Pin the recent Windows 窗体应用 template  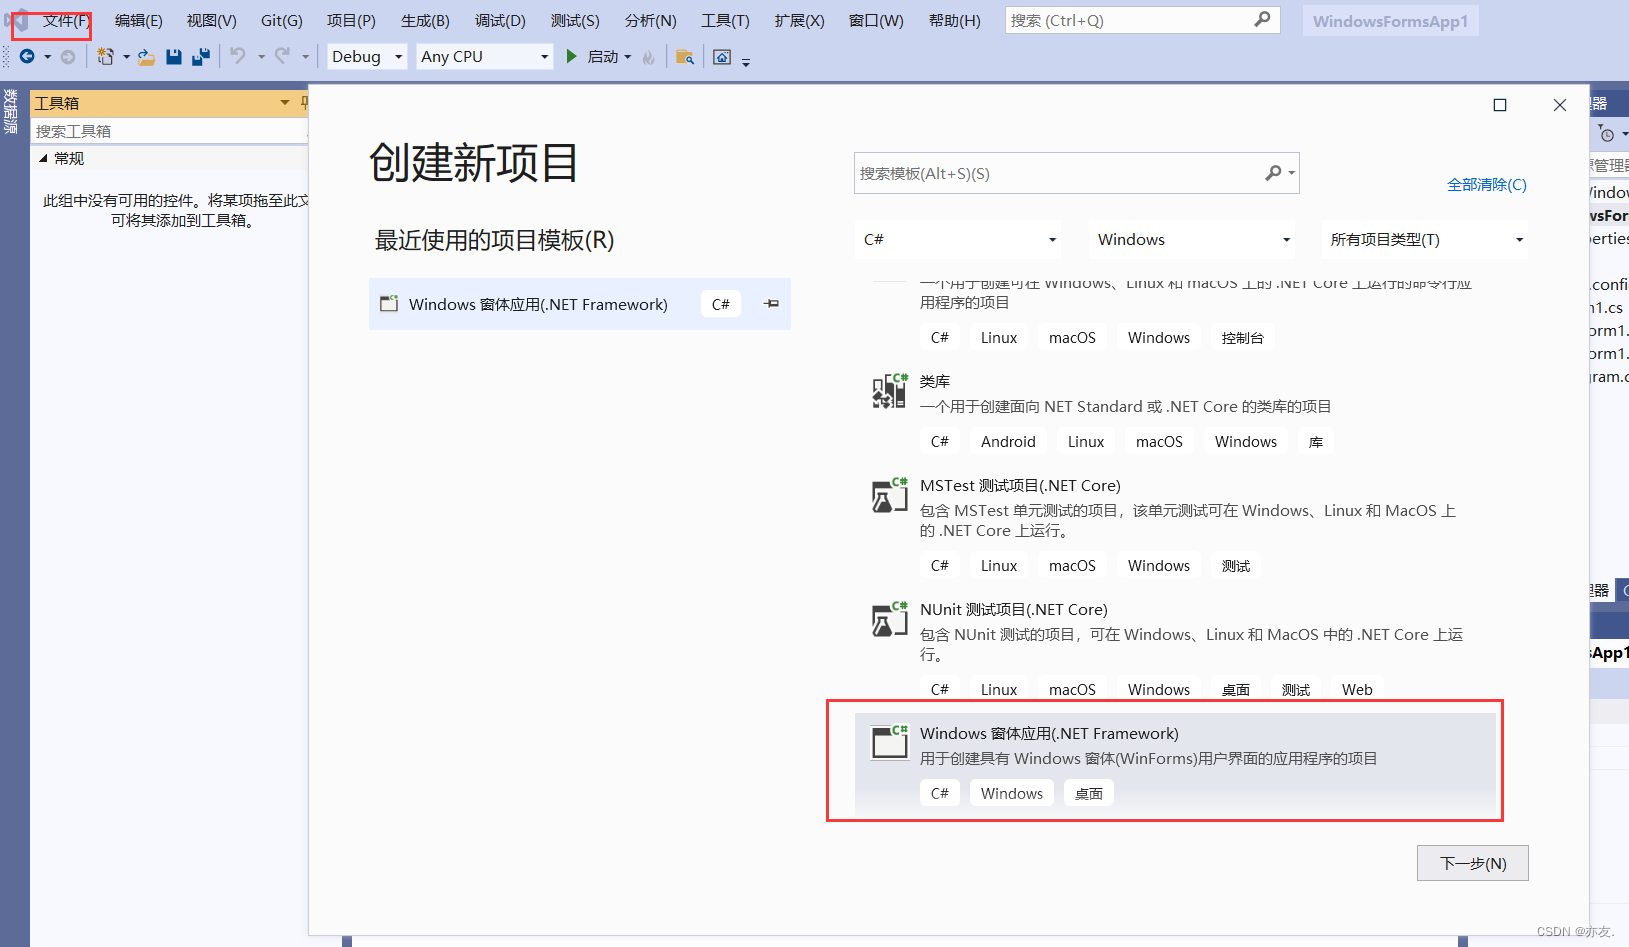(771, 304)
